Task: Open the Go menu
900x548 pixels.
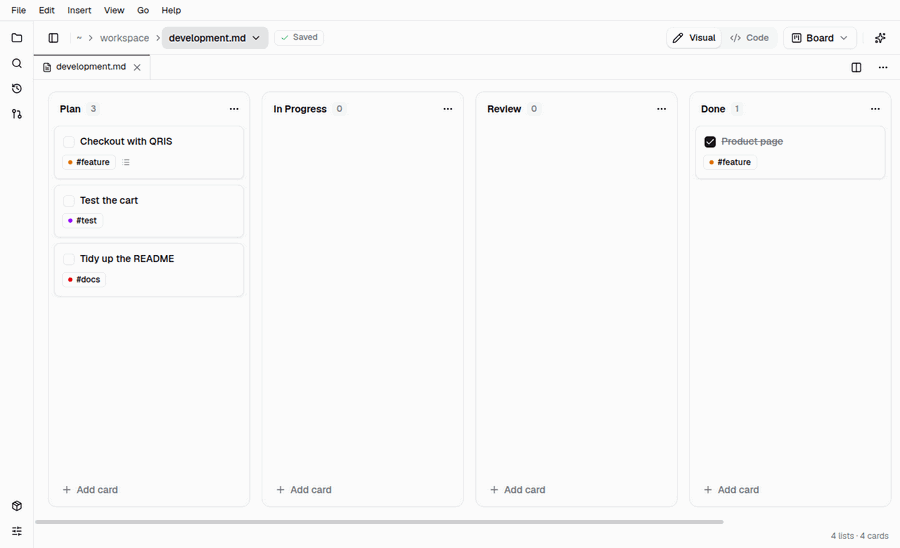Action: click(143, 10)
